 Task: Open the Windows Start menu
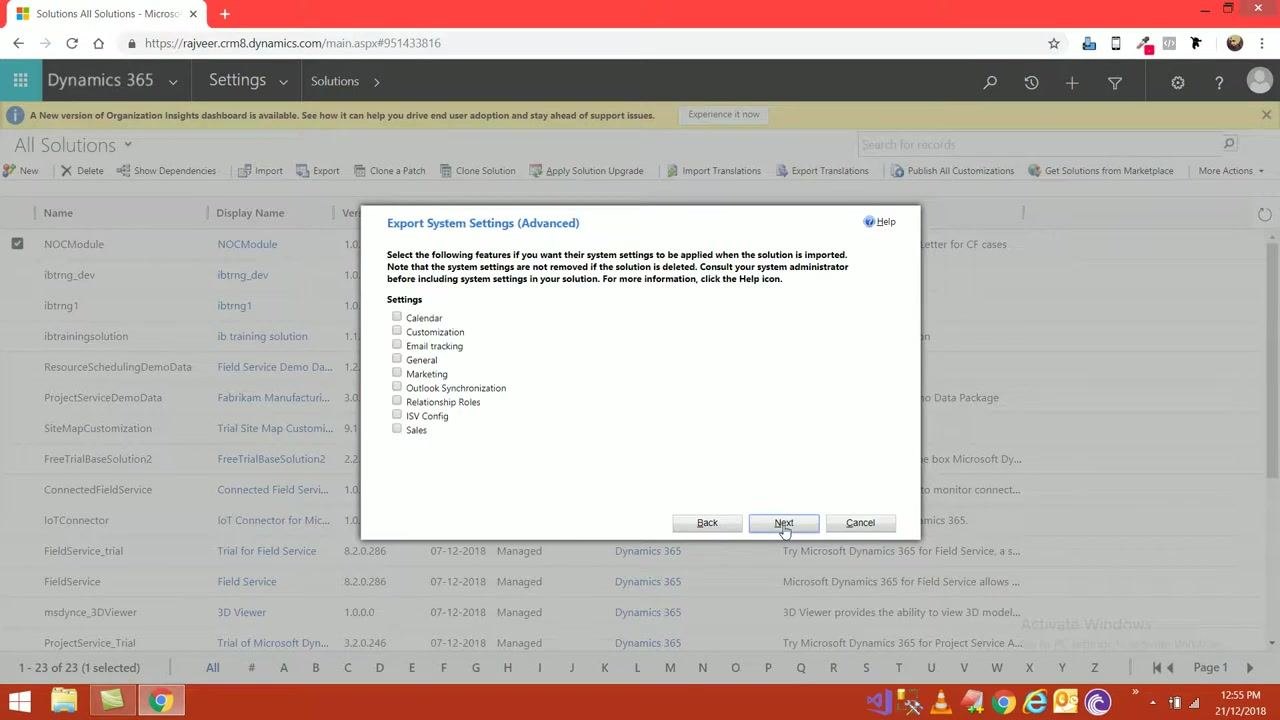(20, 701)
